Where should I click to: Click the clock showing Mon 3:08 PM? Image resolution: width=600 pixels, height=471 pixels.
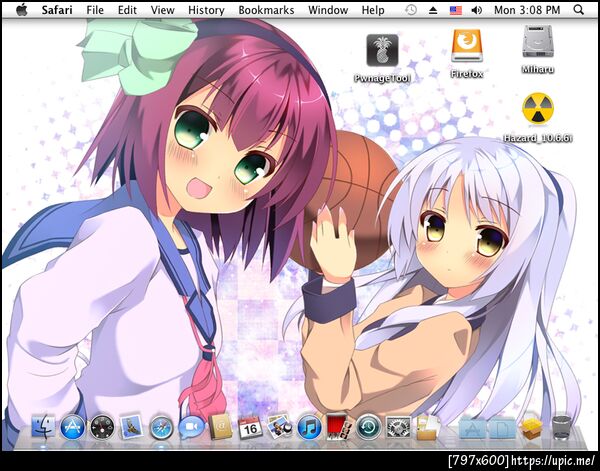tap(527, 10)
